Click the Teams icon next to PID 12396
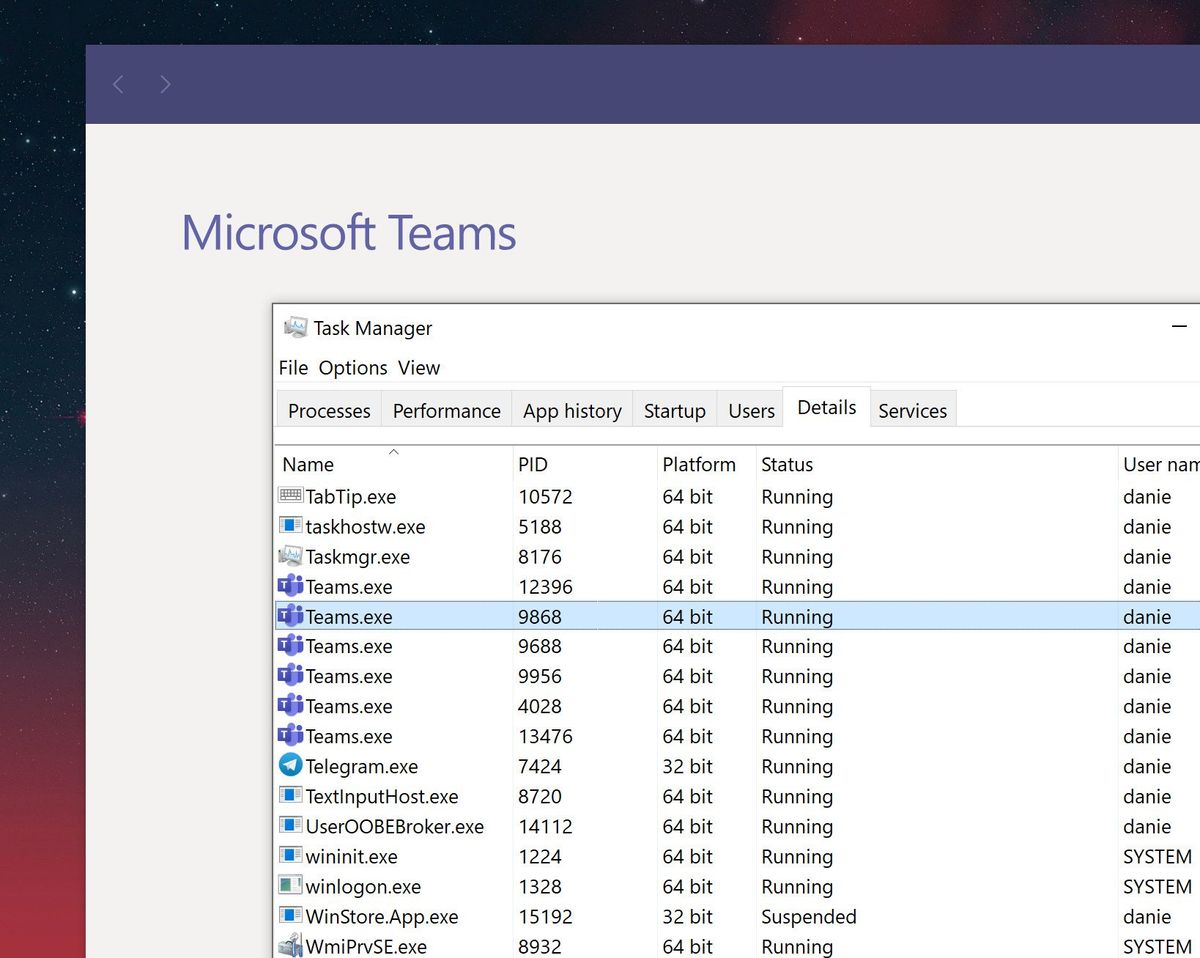This screenshot has height=958, width=1200. point(290,586)
